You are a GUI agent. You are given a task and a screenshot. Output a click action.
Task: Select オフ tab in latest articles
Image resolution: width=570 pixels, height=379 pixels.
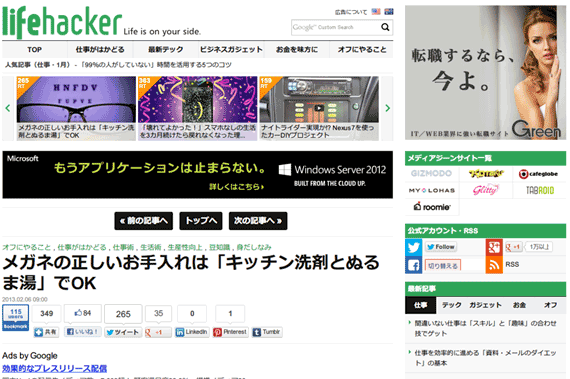(550, 305)
